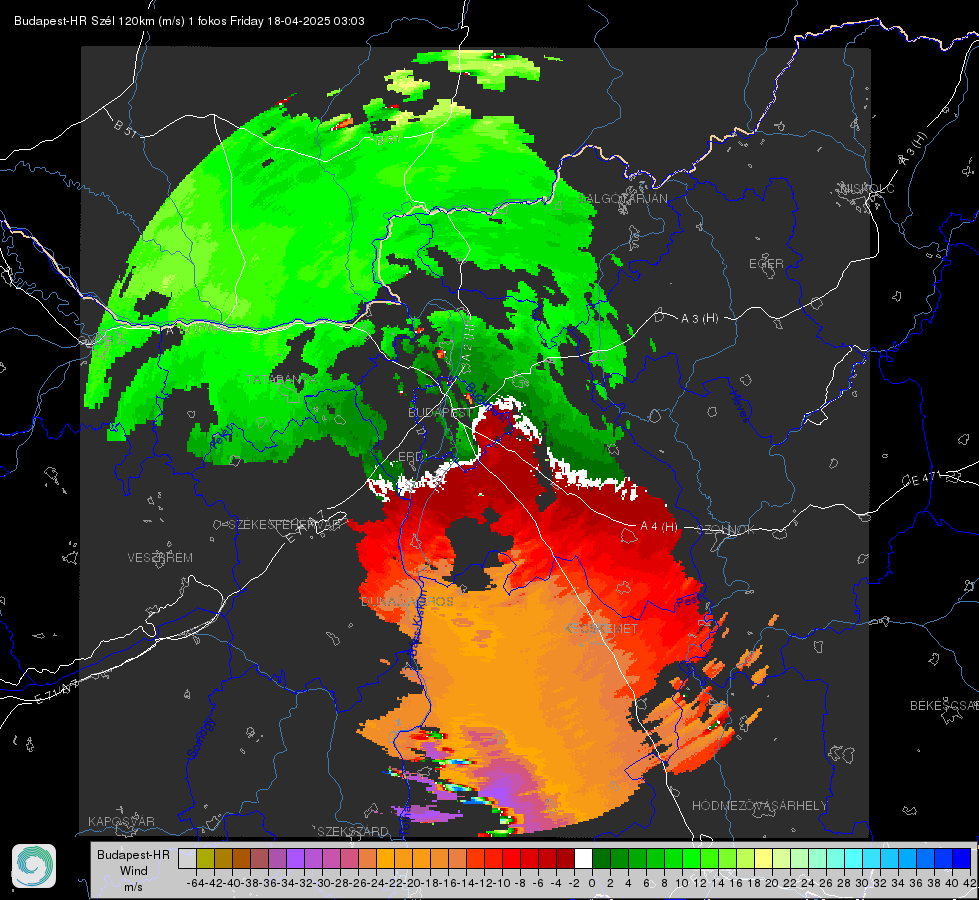
Task: Click the Budapest-HR Wind m/s legend title
Action: pyautogui.click(x=134, y=870)
